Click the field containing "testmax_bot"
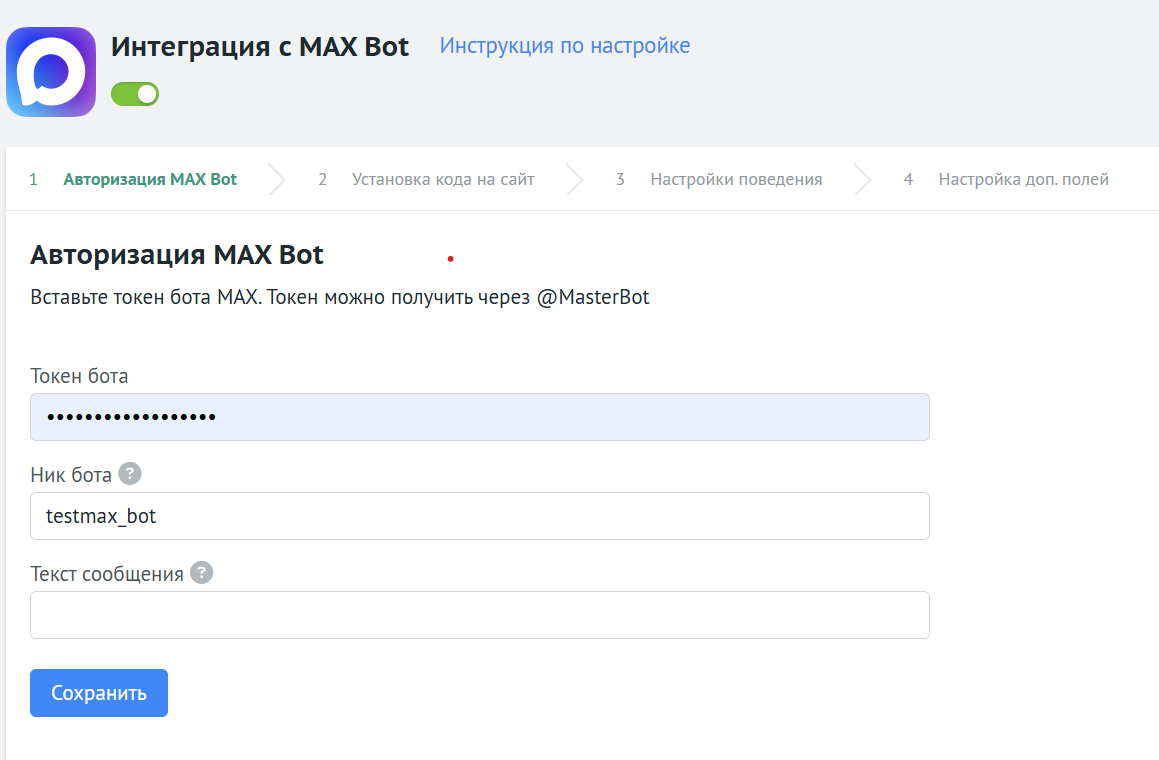This screenshot has width=1159, height=760. 478,516
